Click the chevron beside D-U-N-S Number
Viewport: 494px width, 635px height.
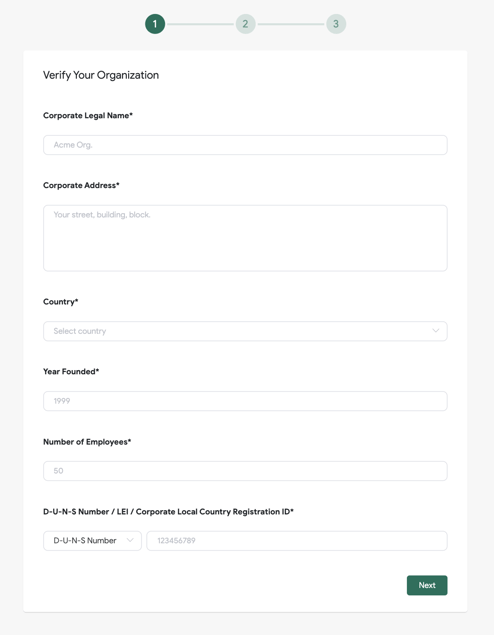130,540
